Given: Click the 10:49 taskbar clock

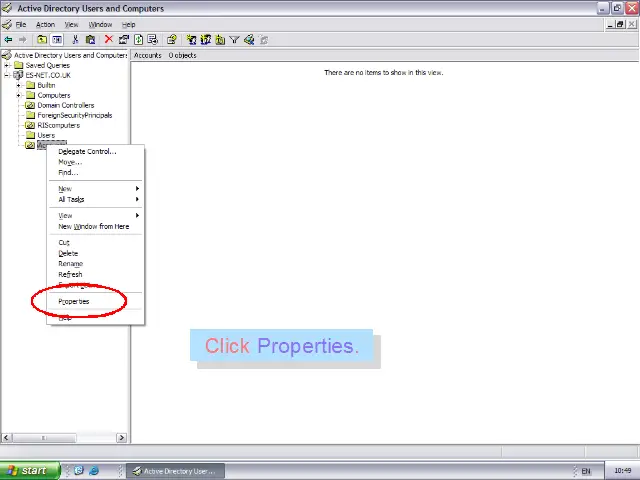Looking at the screenshot, I should [x=622, y=471].
